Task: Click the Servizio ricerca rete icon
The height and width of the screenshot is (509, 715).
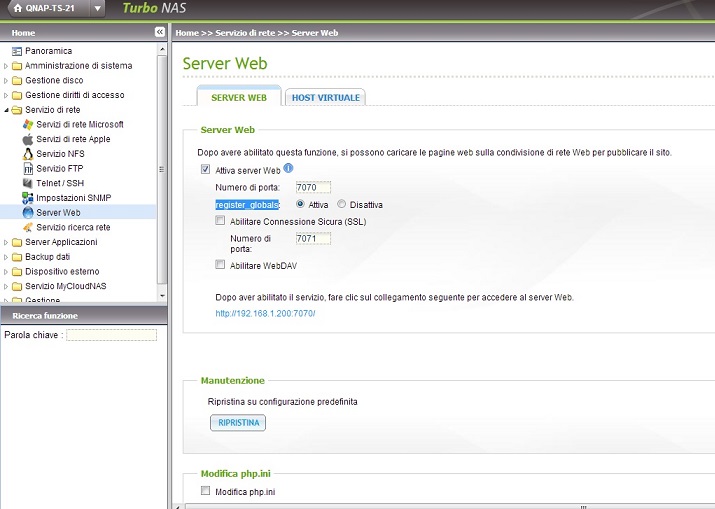Action: pos(28,227)
